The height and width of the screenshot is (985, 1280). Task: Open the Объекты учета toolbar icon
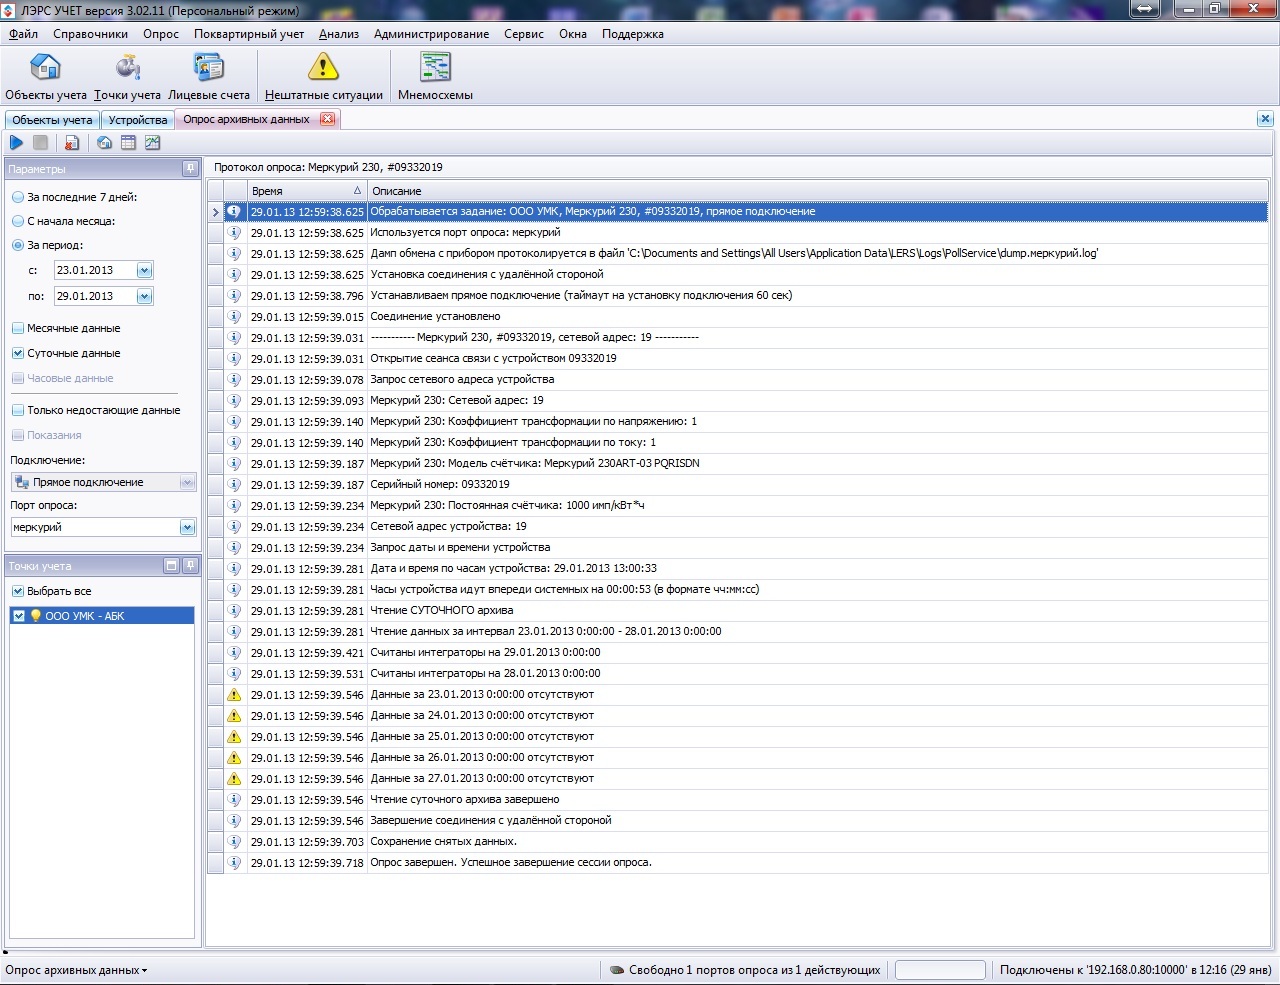pyautogui.click(x=46, y=76)
